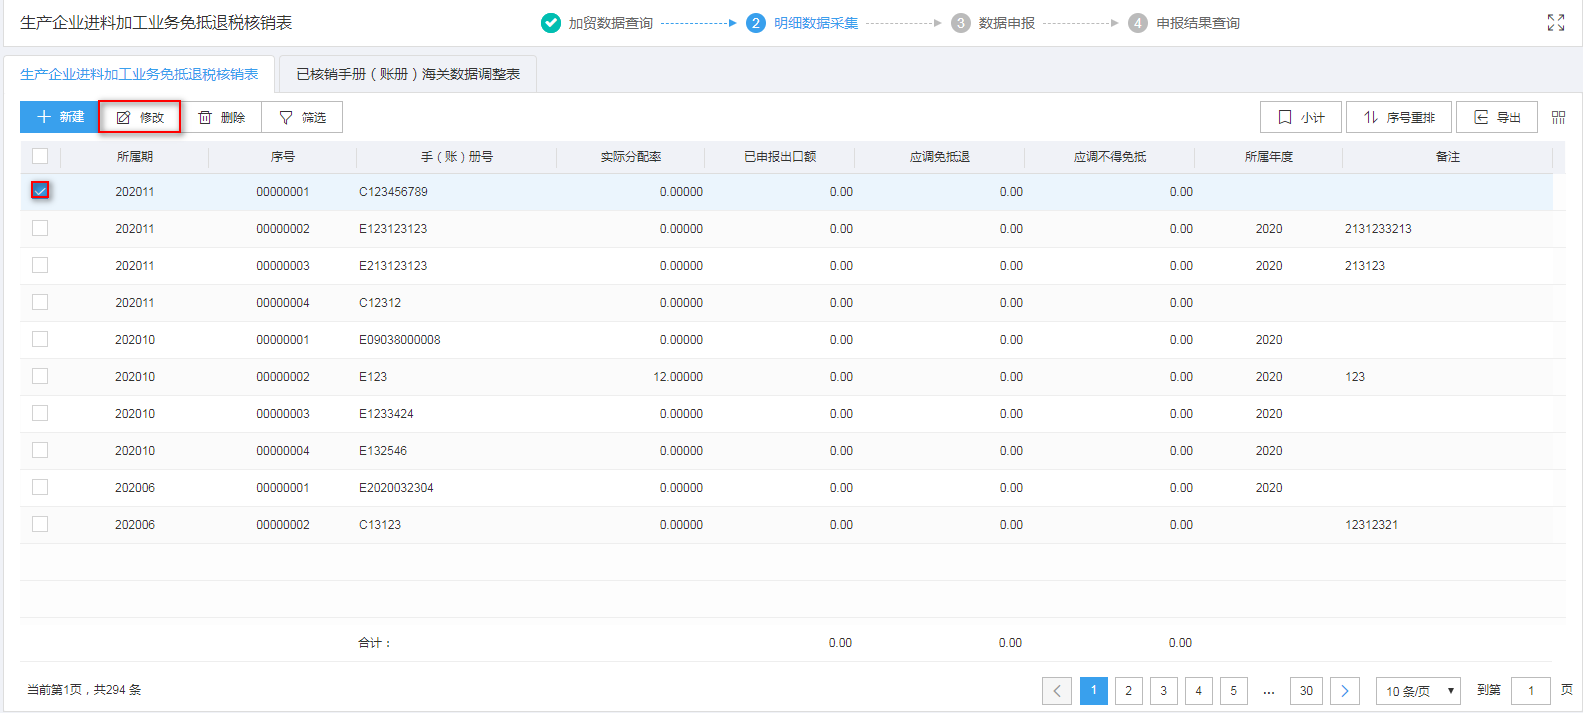This screenshot has width=1583, height=713.
Task: Open the 筛选 filter funnel
Action: [302, 117]
